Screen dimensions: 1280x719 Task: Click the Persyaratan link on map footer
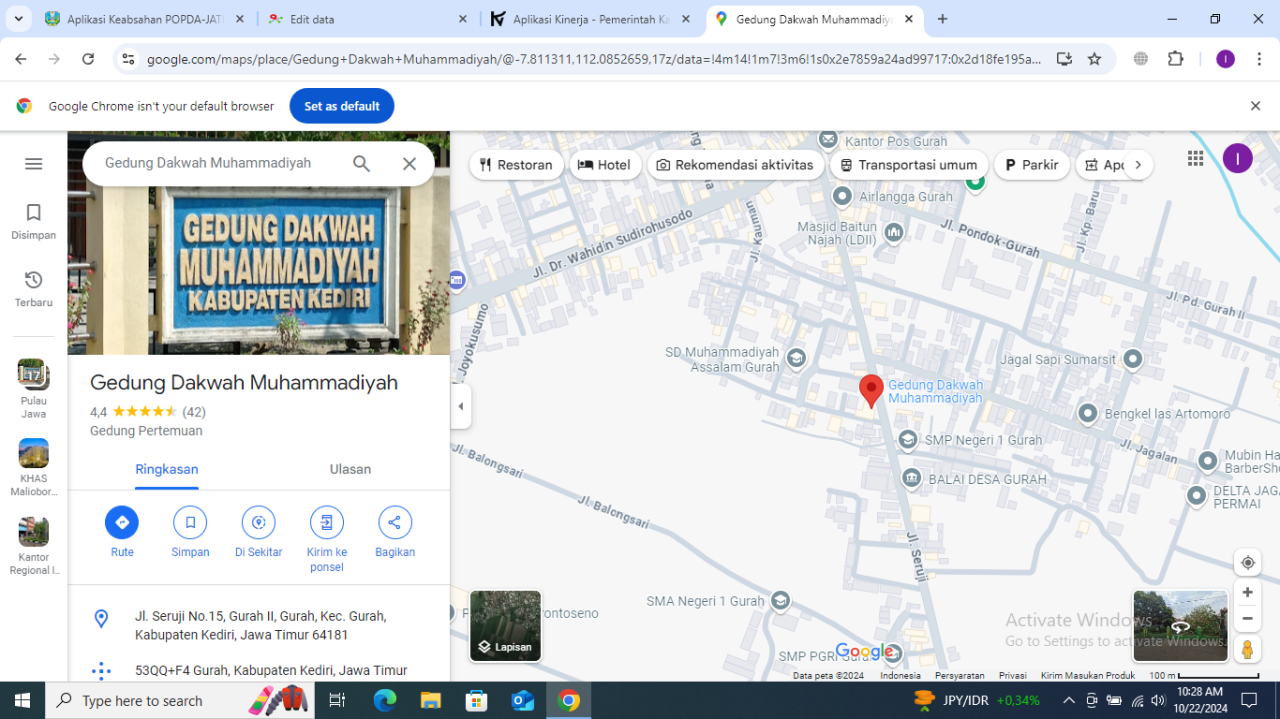(x=960, y=676)
